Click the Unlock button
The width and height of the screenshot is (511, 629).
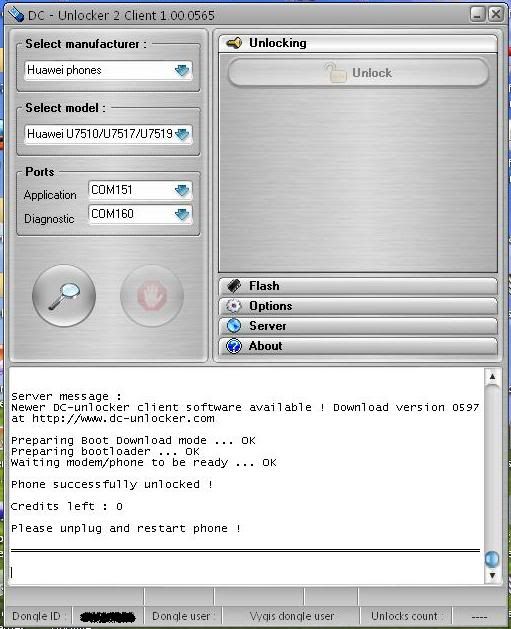pos(358,73)
